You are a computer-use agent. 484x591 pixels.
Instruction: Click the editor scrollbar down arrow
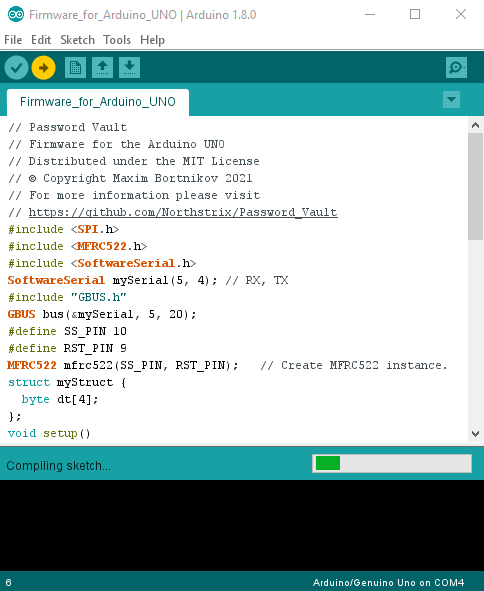pyautogui.click(x=475, y=434)
